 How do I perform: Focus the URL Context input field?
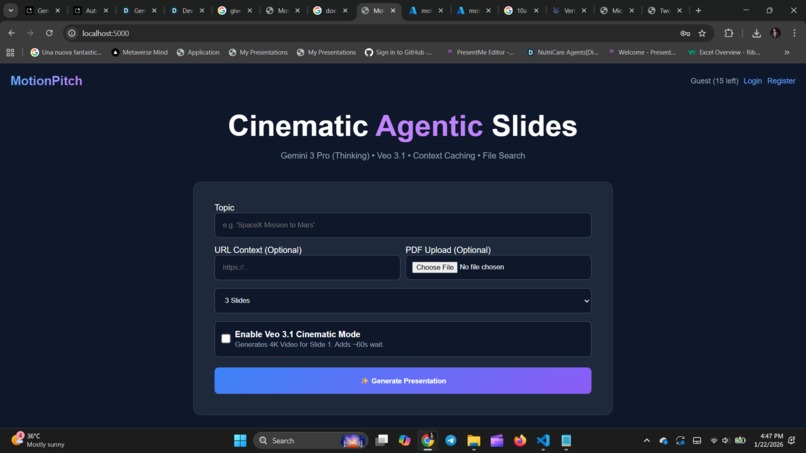307,267
